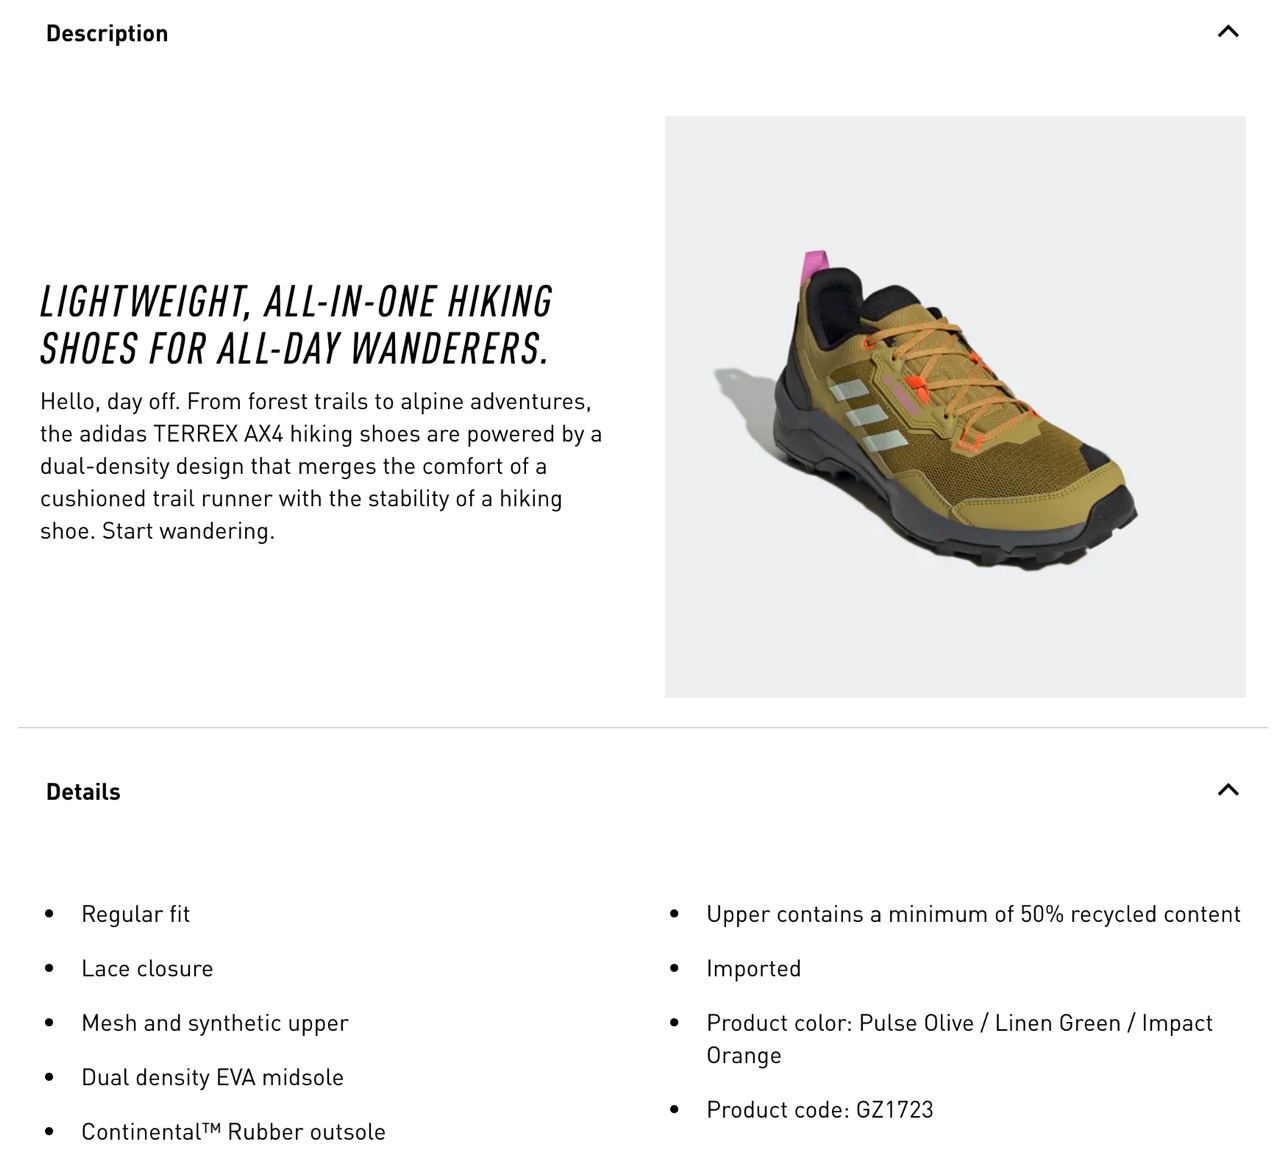The image size is (1280, 1167).
Task: Click "Mesh and synthetic upper" detail
Action: pyautogui.click(x=215, y=1023)
